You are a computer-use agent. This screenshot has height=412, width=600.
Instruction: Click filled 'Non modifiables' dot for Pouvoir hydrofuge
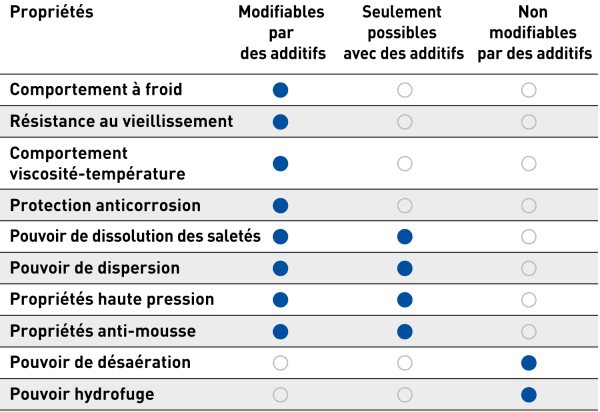[528, 395]
